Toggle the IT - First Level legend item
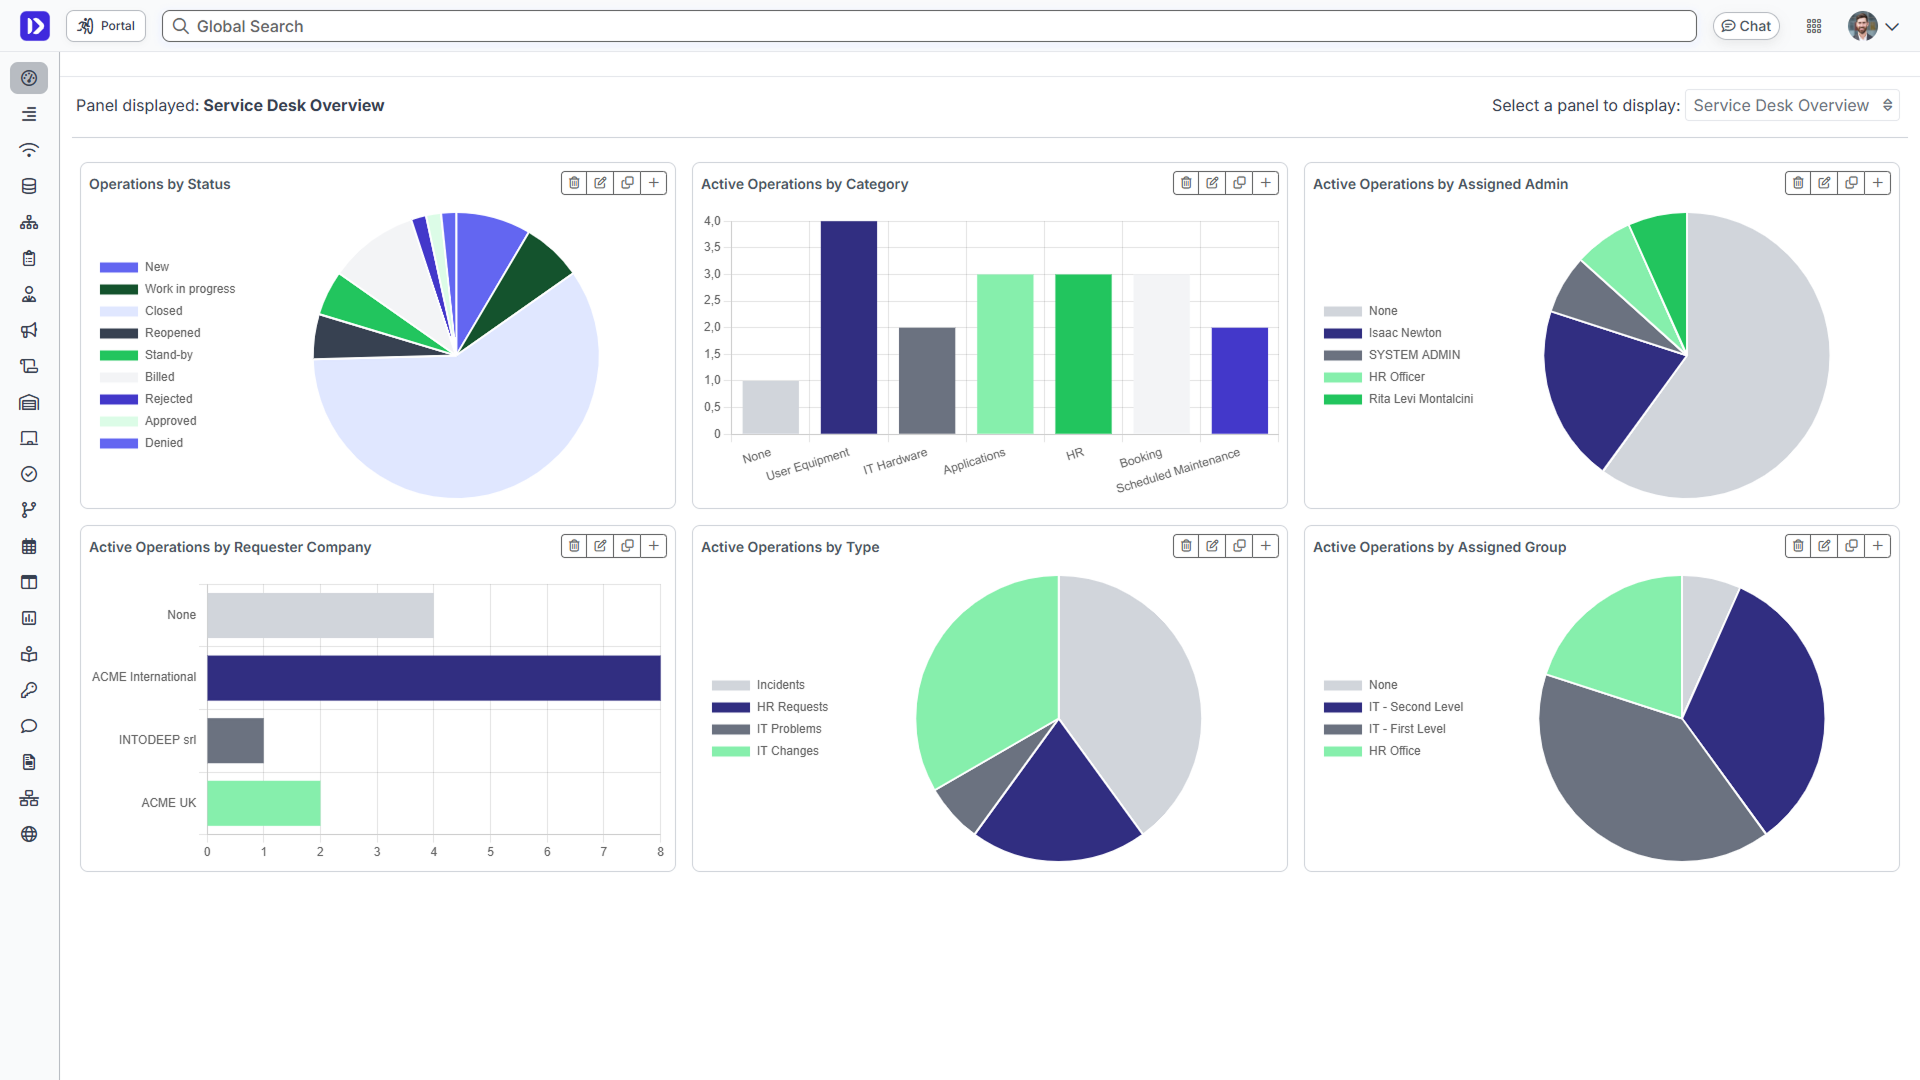Screen dimensions: 1920x1080 coord(1406,729)
